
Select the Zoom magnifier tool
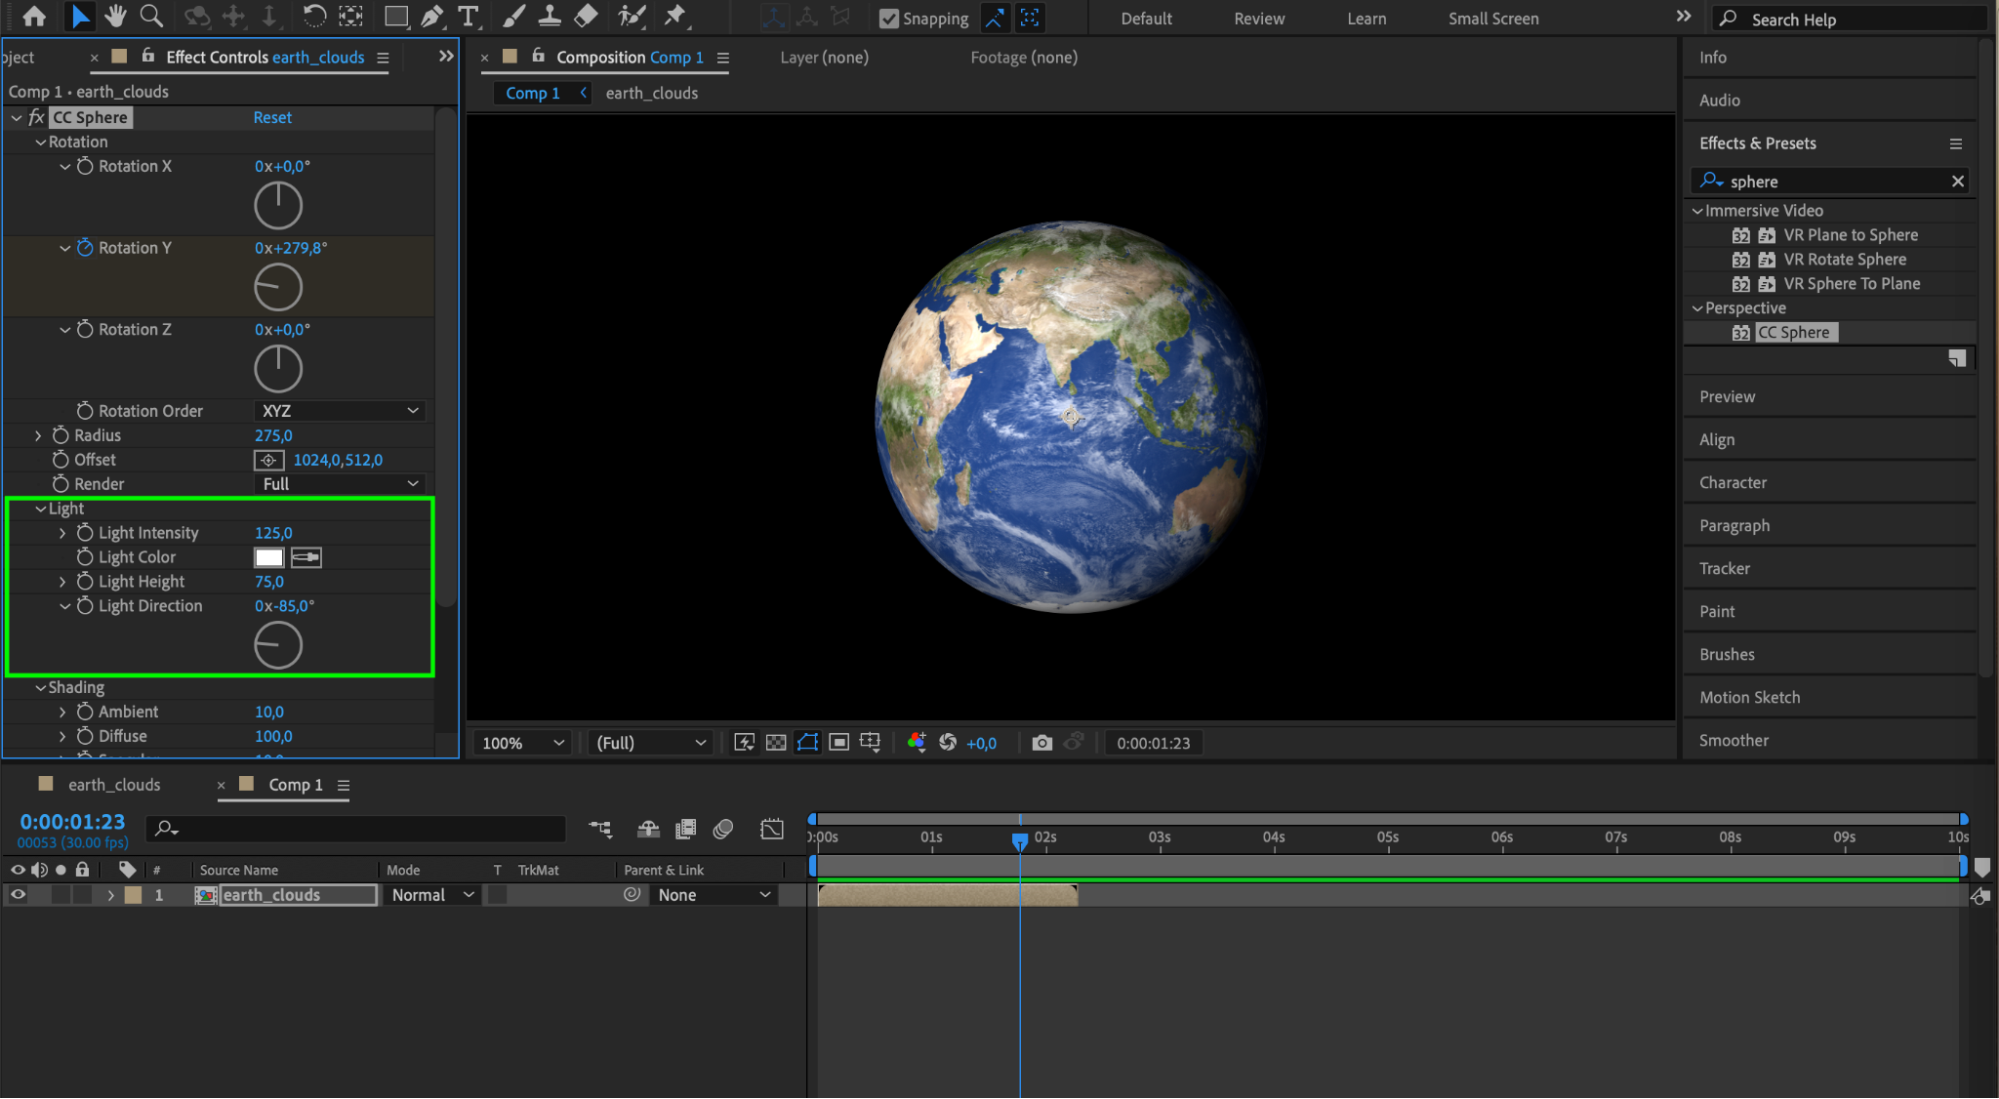[x=151, y=16]
